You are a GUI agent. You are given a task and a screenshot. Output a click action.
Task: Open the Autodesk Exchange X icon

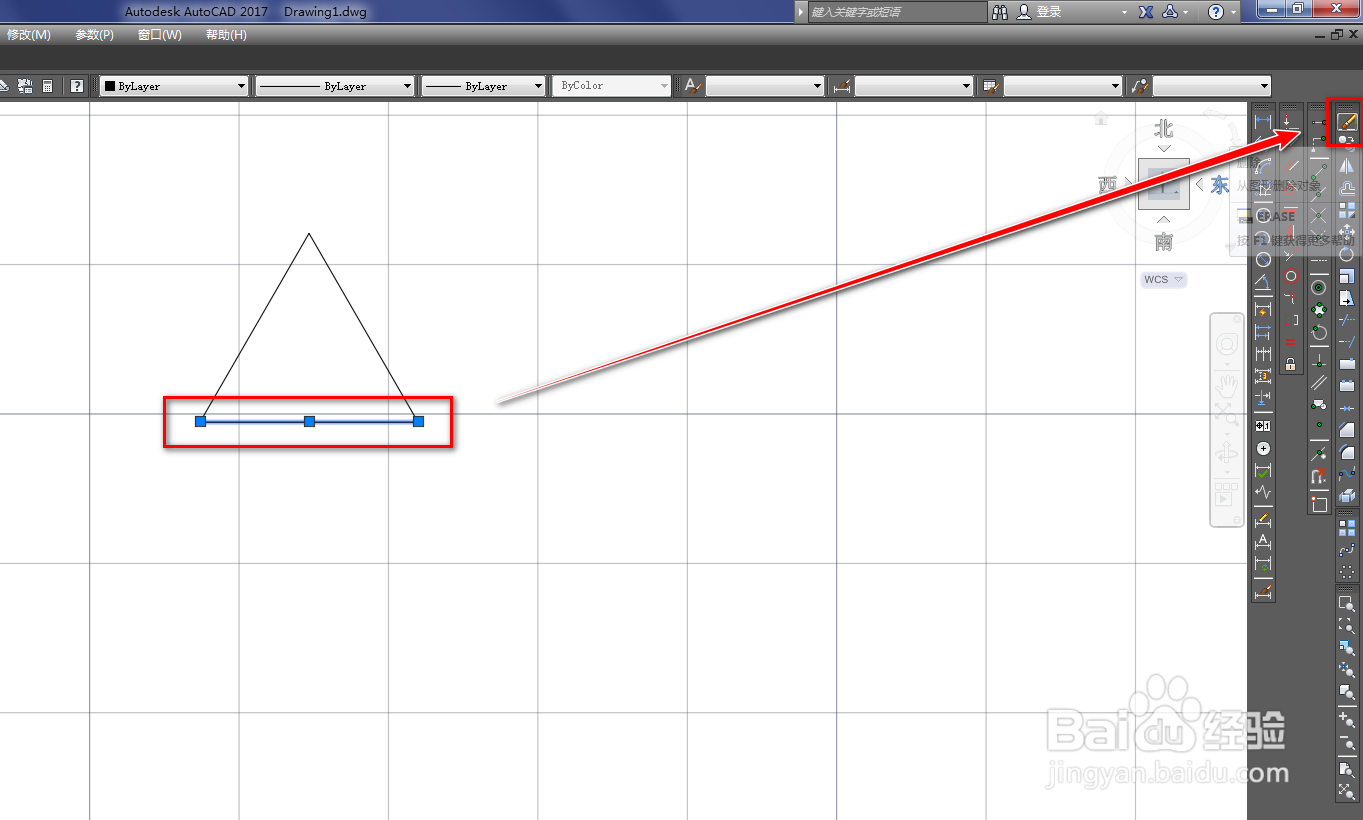click(x=1147, y=12)
